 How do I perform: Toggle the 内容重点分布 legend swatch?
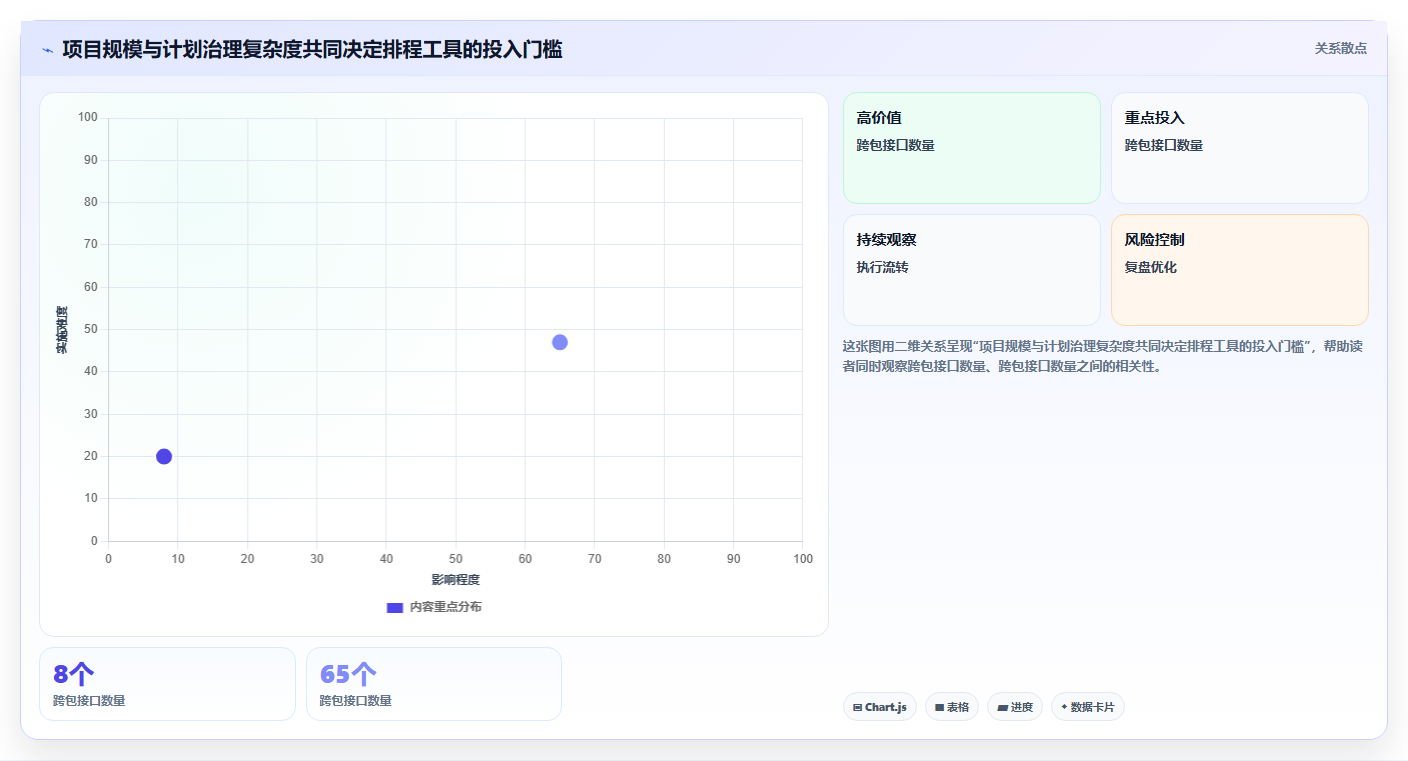[394, 608]
